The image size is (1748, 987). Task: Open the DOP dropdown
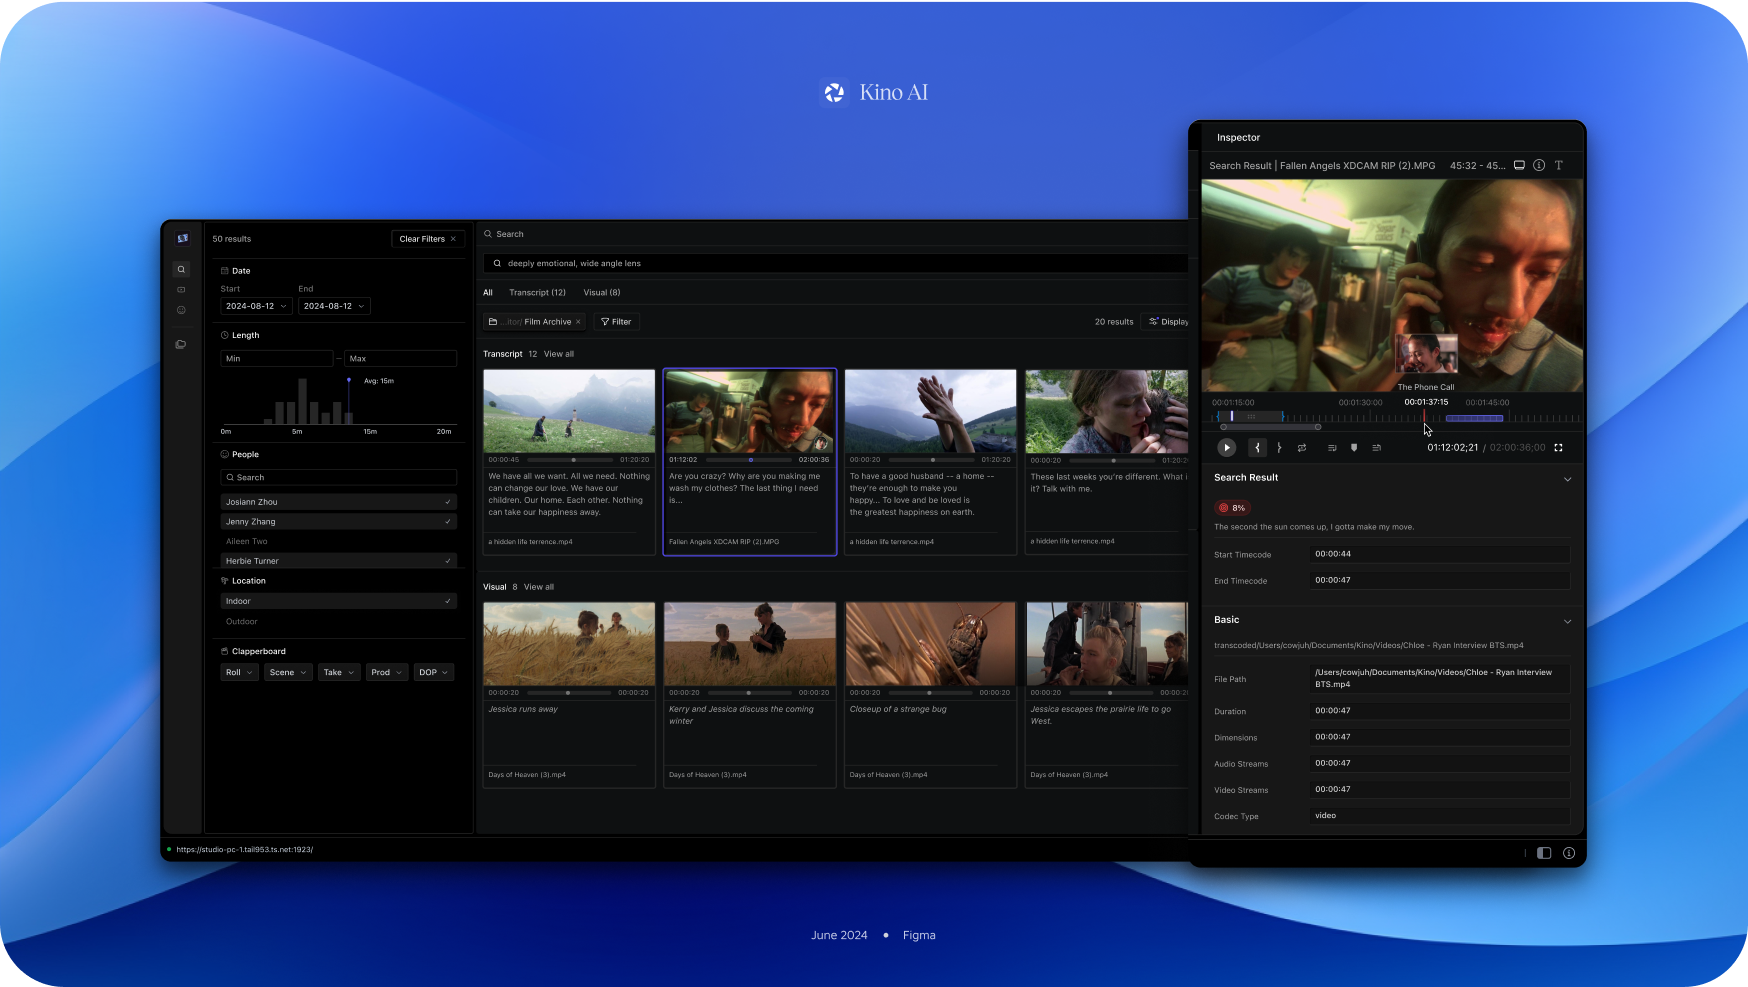(434, 673)
